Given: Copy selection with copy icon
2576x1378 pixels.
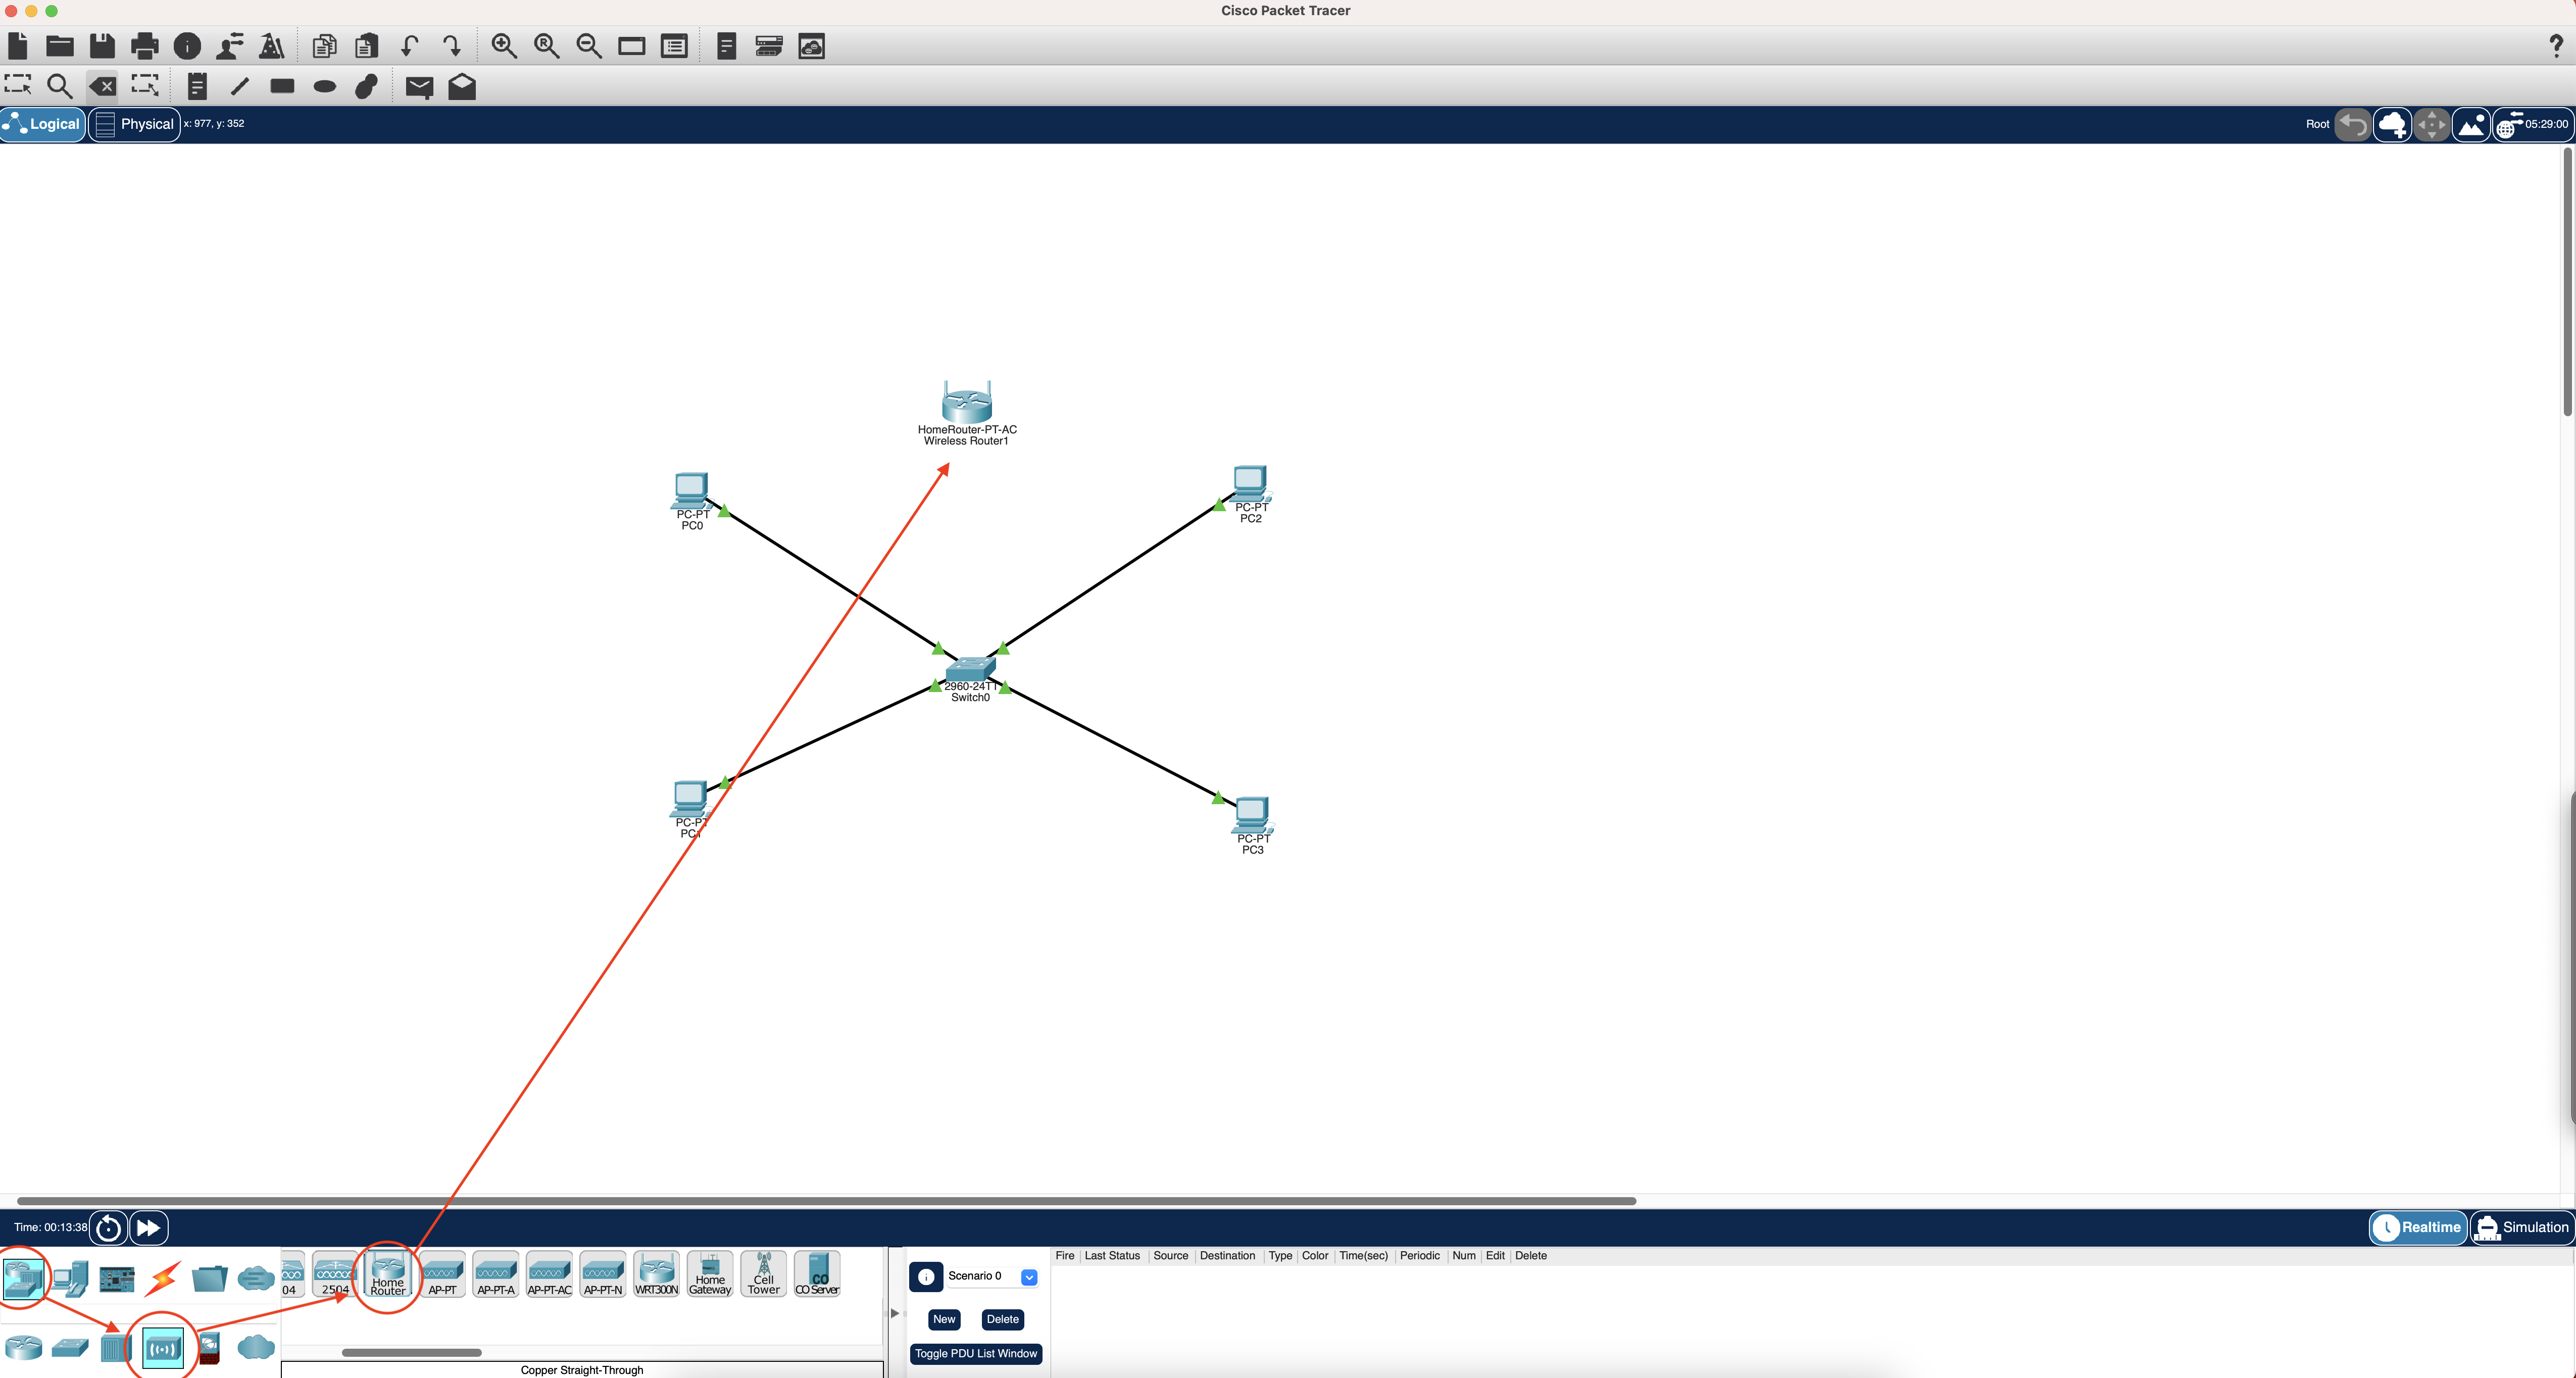Looking at the screenshot, I should pyautogui.click(x=324, y=46).
